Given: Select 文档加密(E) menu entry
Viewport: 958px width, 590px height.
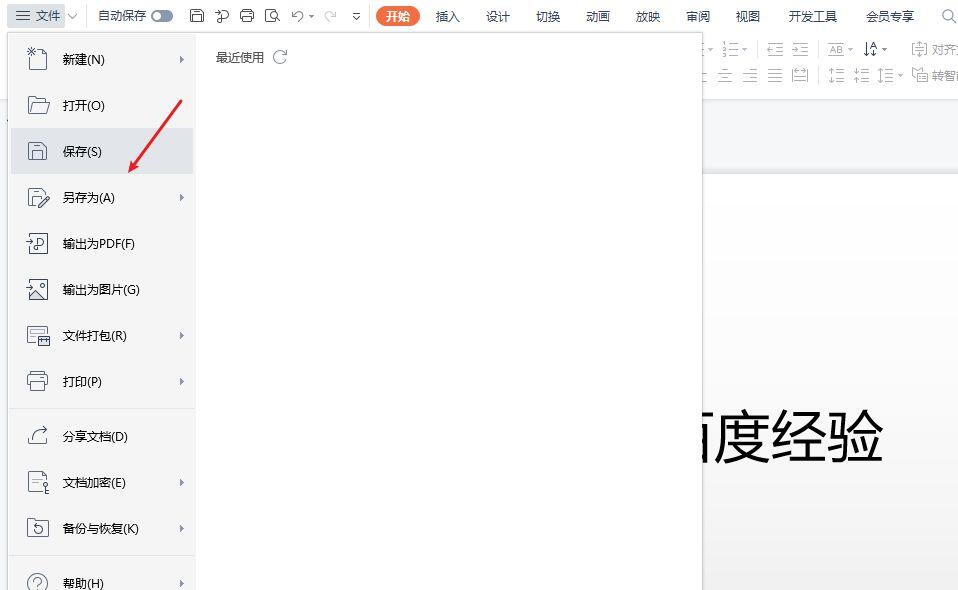Looking at the screenshot, I should coord(101,483).
